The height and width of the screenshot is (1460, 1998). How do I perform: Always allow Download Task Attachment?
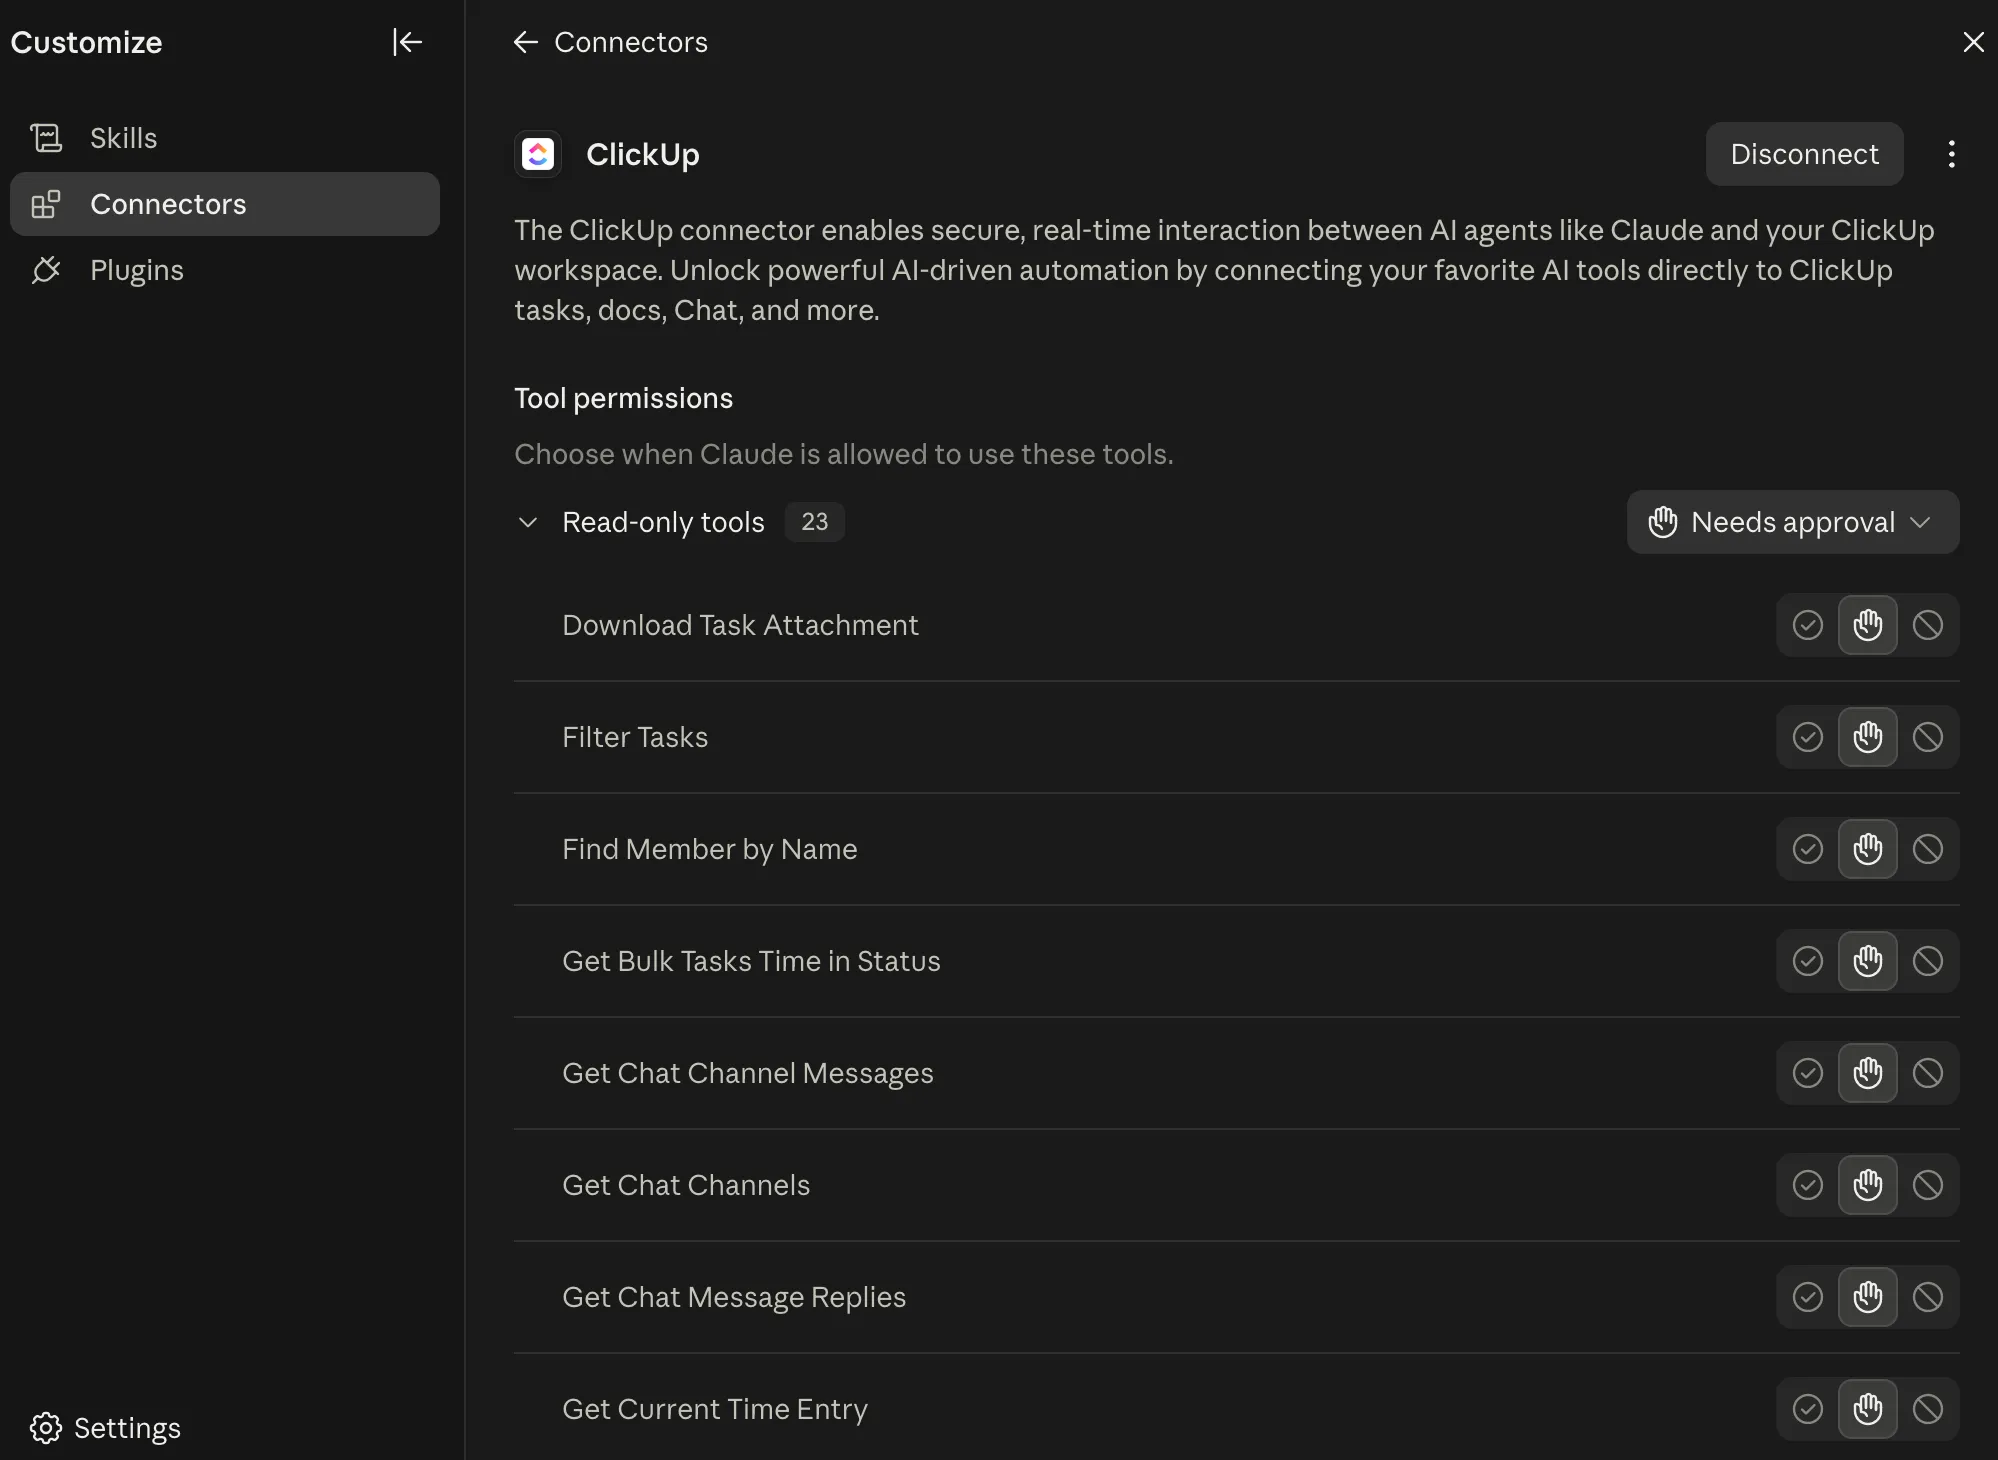[x=1807, y=625]
